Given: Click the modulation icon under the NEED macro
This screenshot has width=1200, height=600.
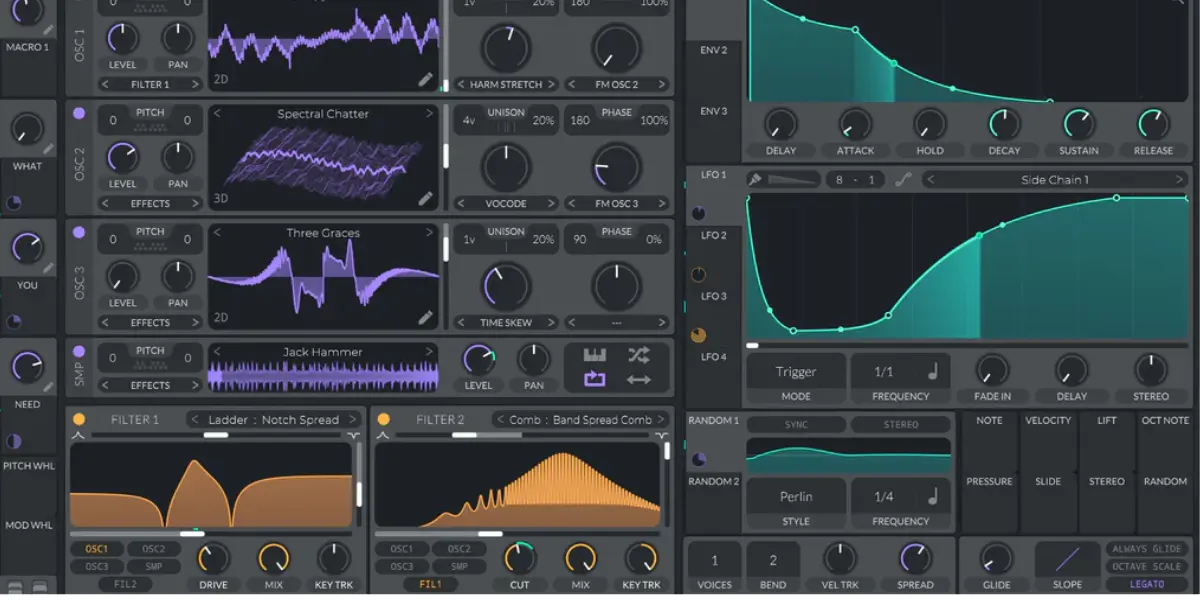Looking at the screenshot, I should (x=14, y=441).
